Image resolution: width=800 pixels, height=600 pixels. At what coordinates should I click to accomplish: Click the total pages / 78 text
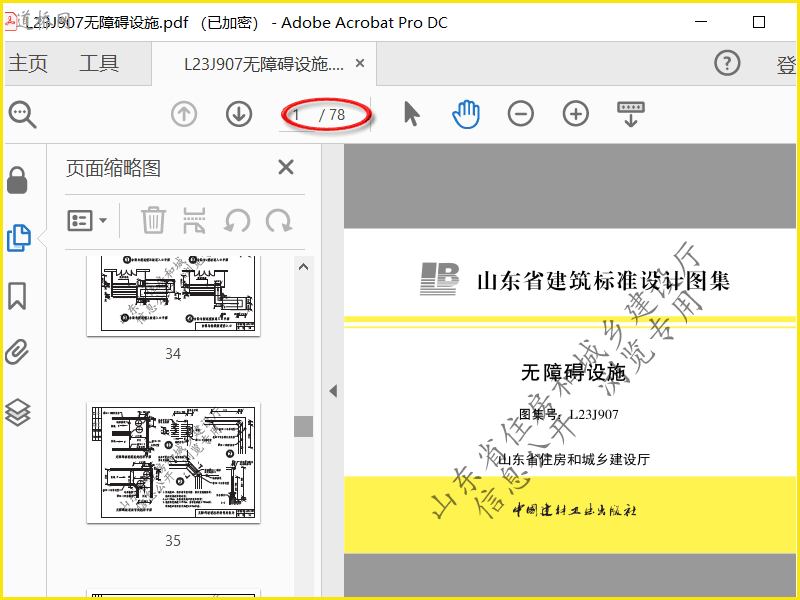(x=332, y=115)
